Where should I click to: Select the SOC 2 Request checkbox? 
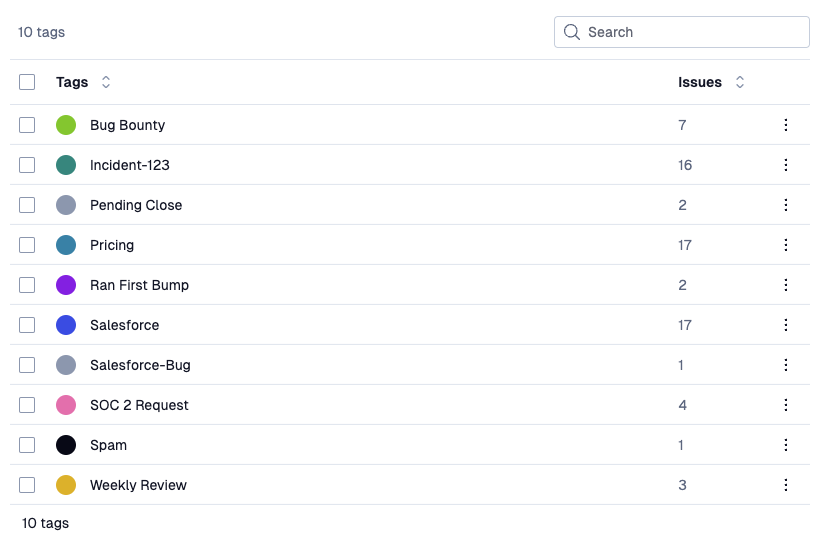pyautogui.click(x=27, y=405)
